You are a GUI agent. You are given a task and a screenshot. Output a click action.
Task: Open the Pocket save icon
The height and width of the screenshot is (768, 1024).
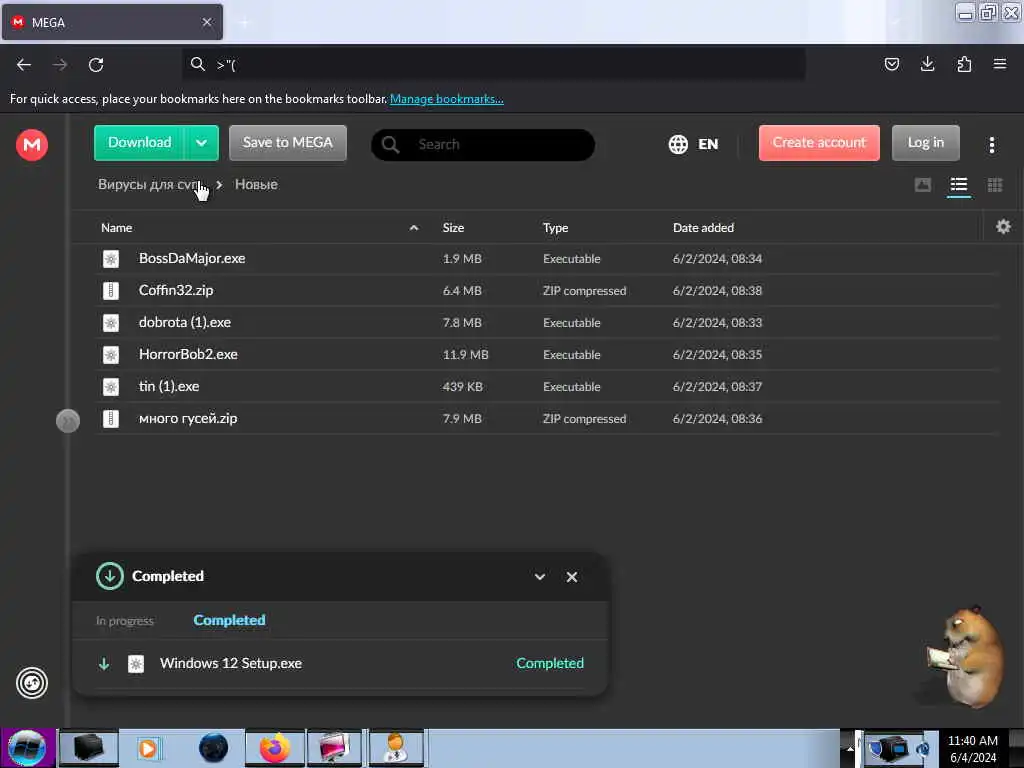pyautogui.click(x=891, y=64)
